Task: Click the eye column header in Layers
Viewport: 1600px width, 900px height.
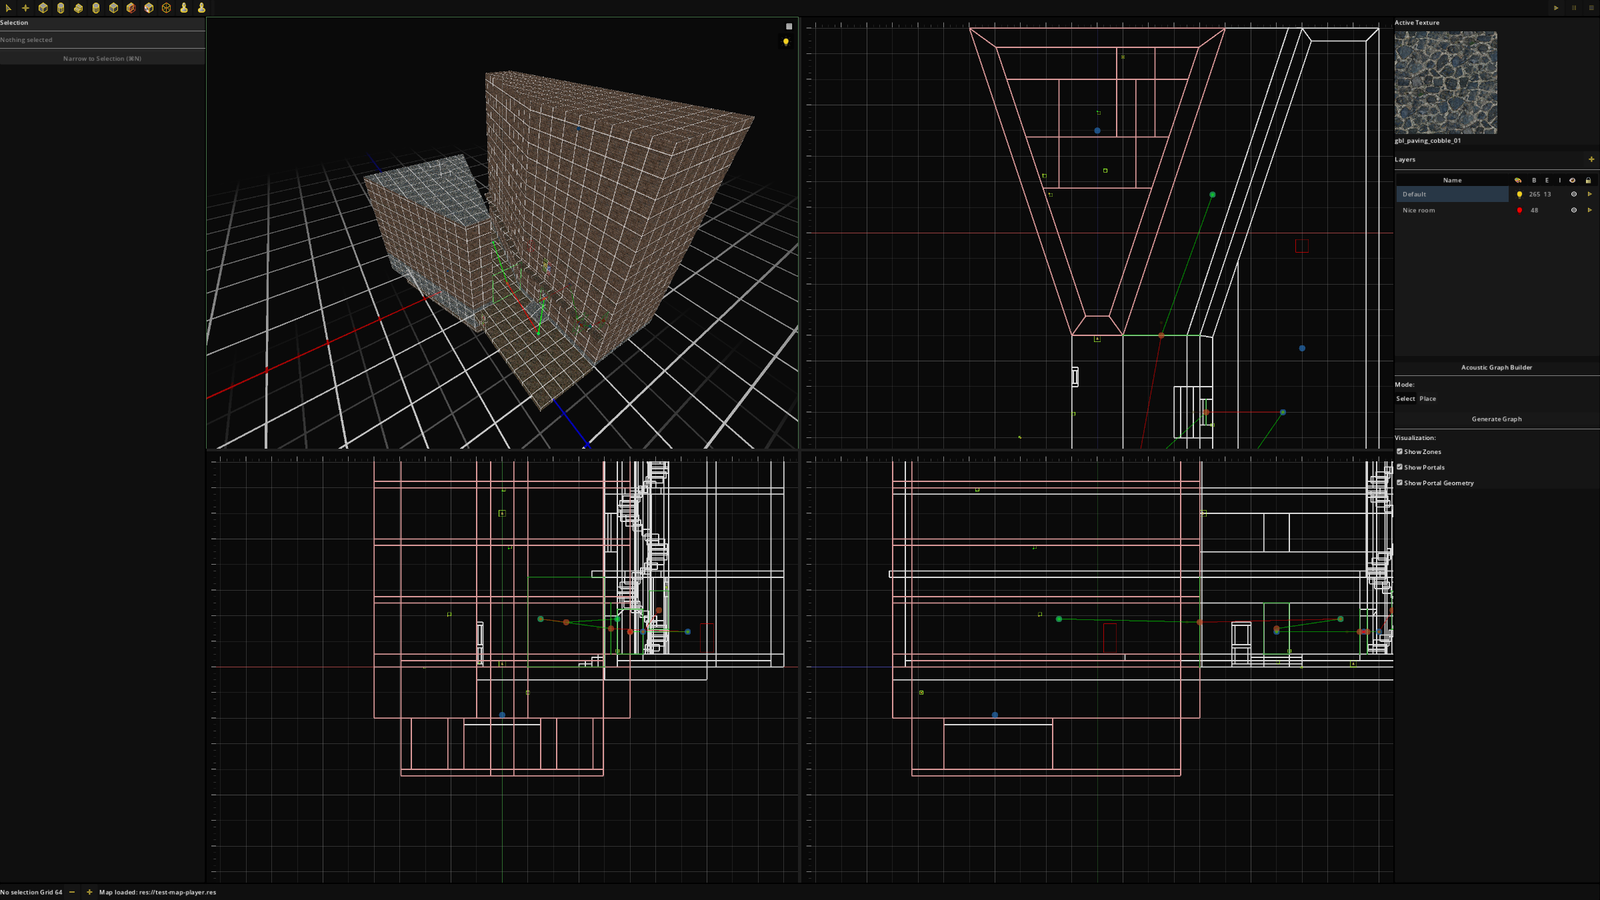Action: 1572,180
